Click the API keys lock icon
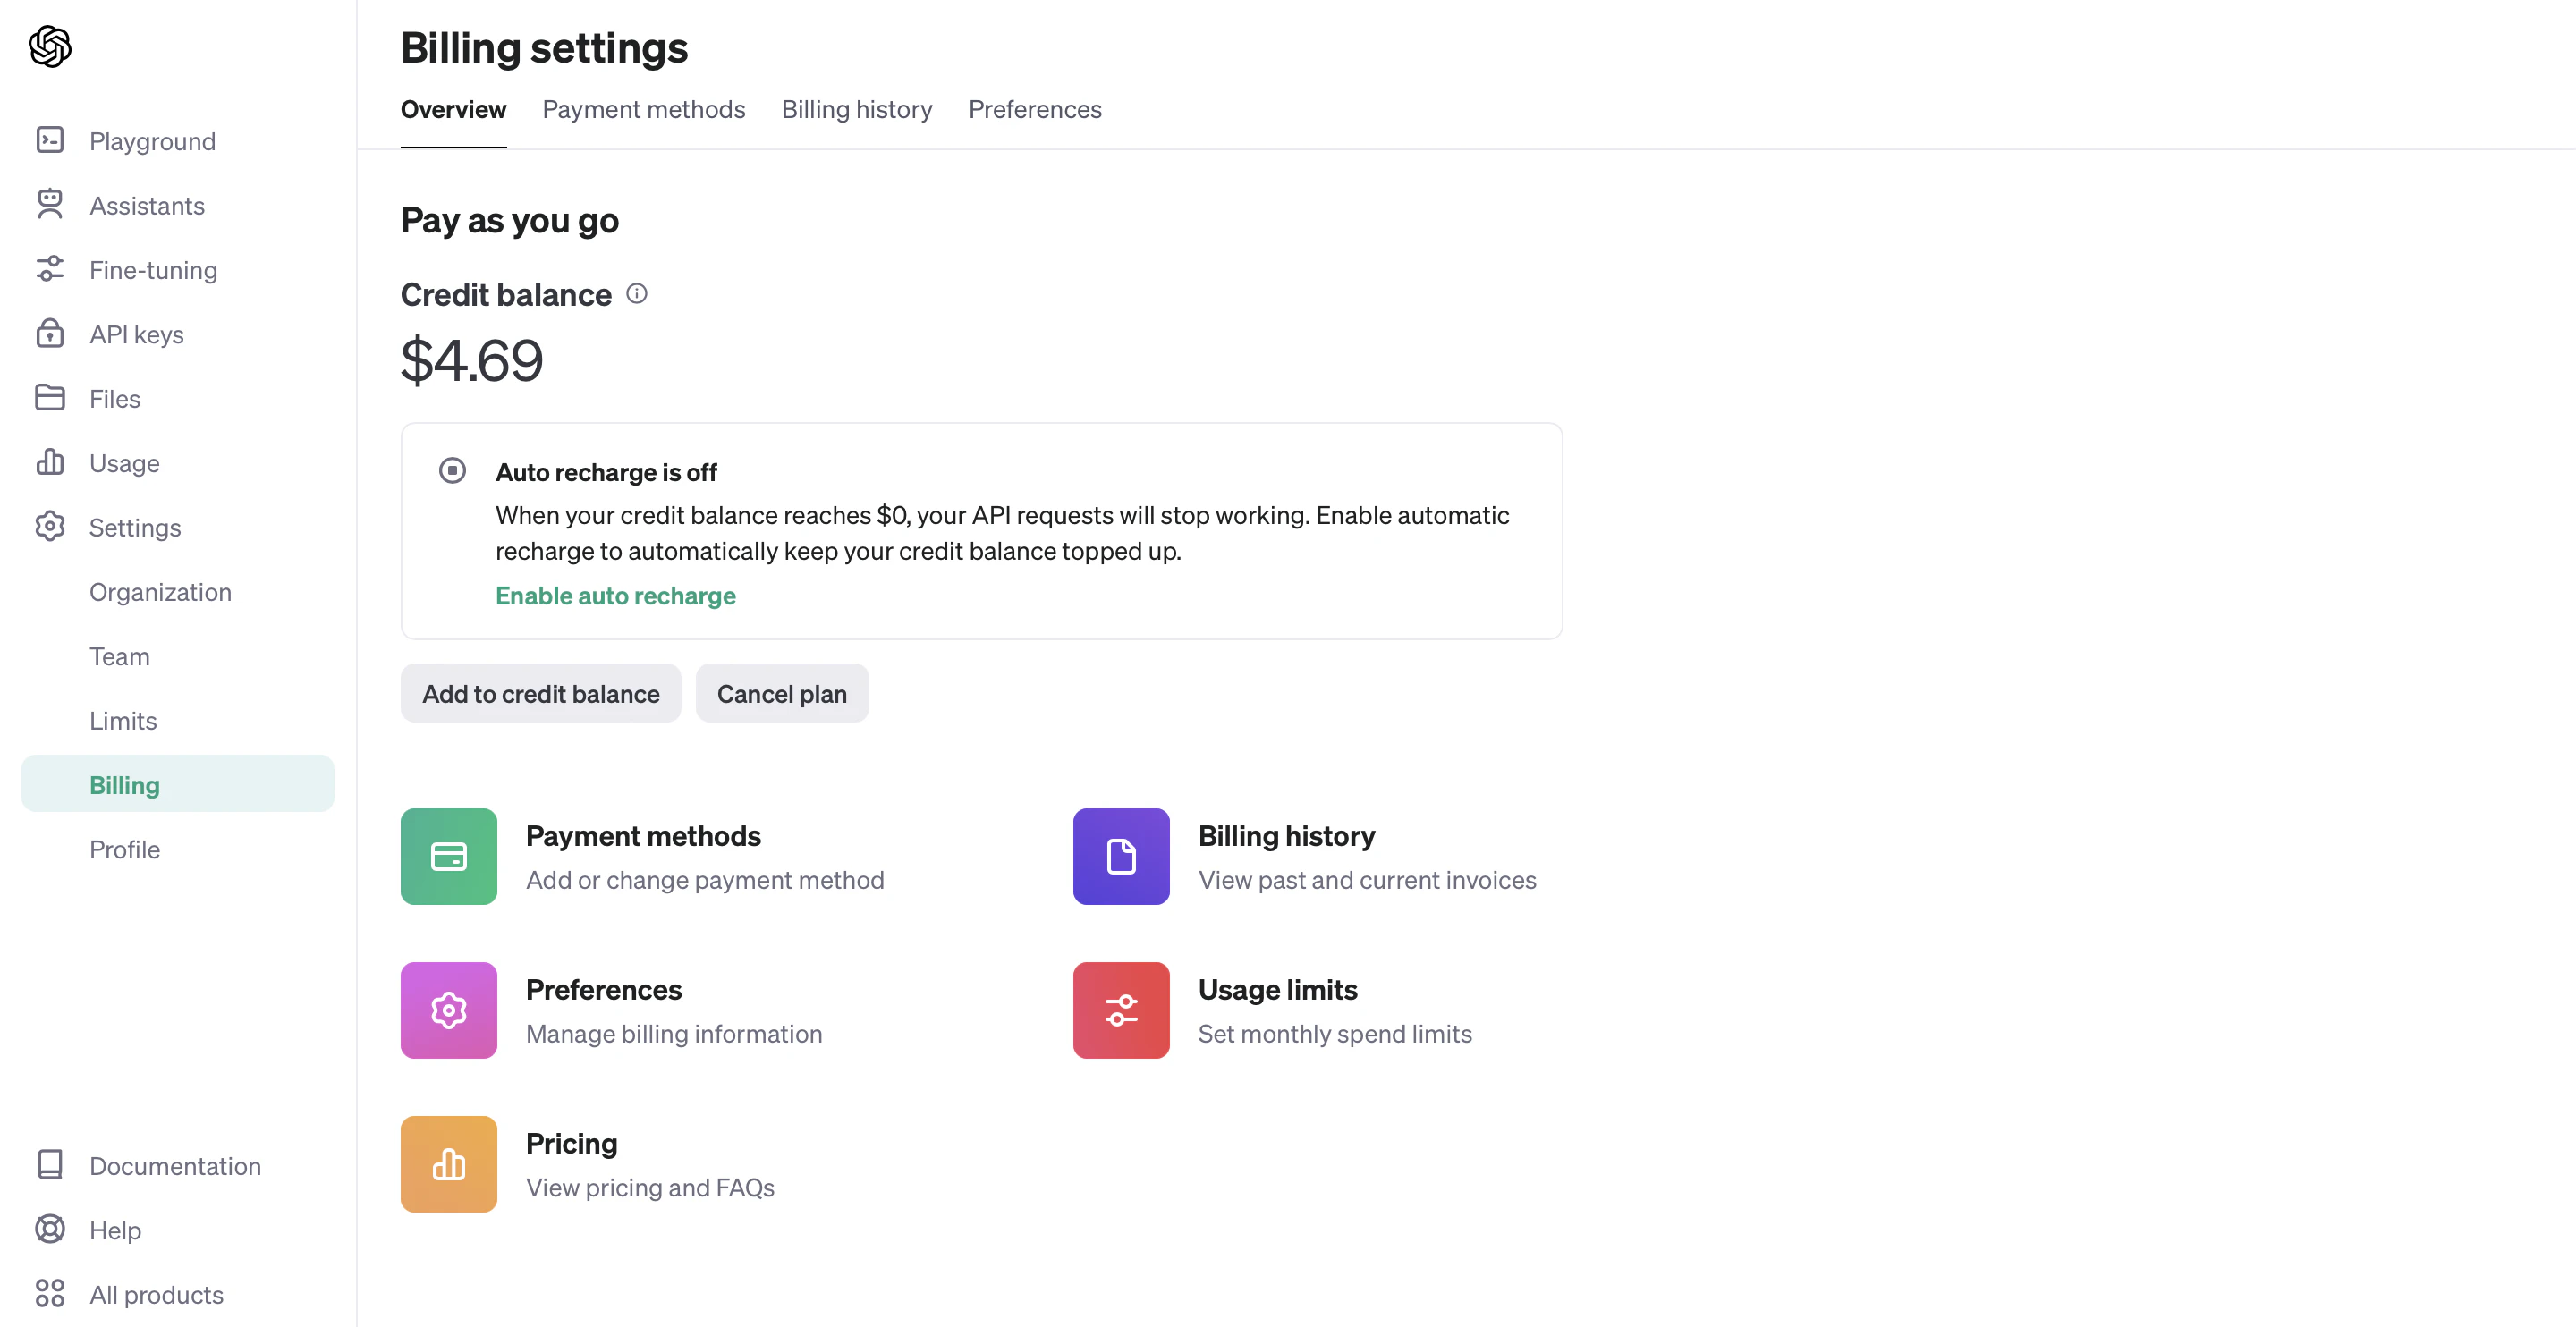 point(50,333)
